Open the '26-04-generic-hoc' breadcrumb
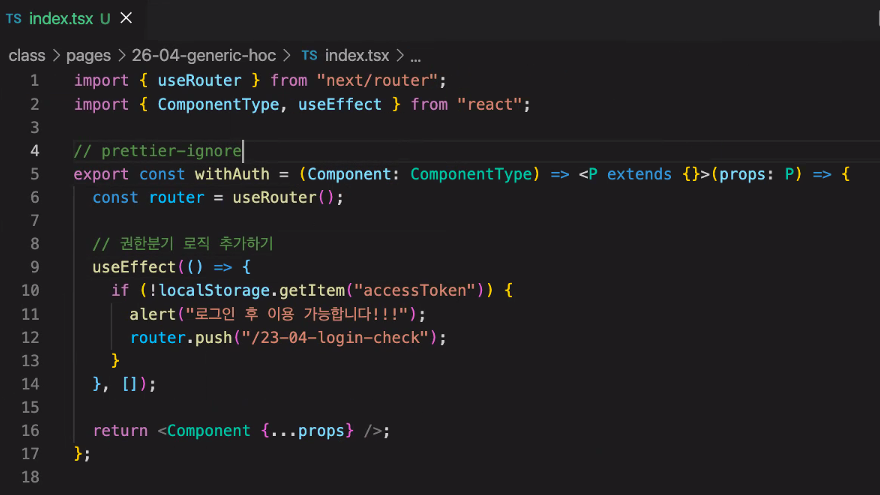The height and width of the screenshot is (495, 880). point(204,56)
